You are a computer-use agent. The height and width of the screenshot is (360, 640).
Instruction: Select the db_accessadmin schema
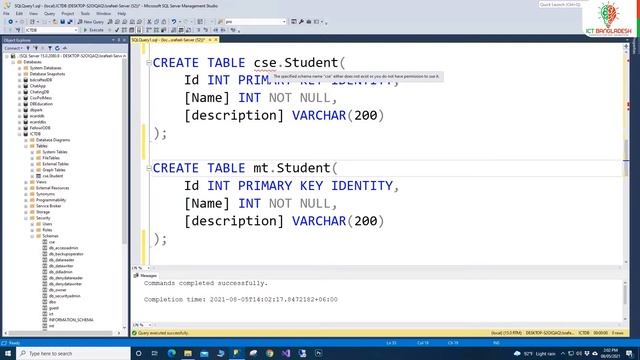tap(63, 248)
